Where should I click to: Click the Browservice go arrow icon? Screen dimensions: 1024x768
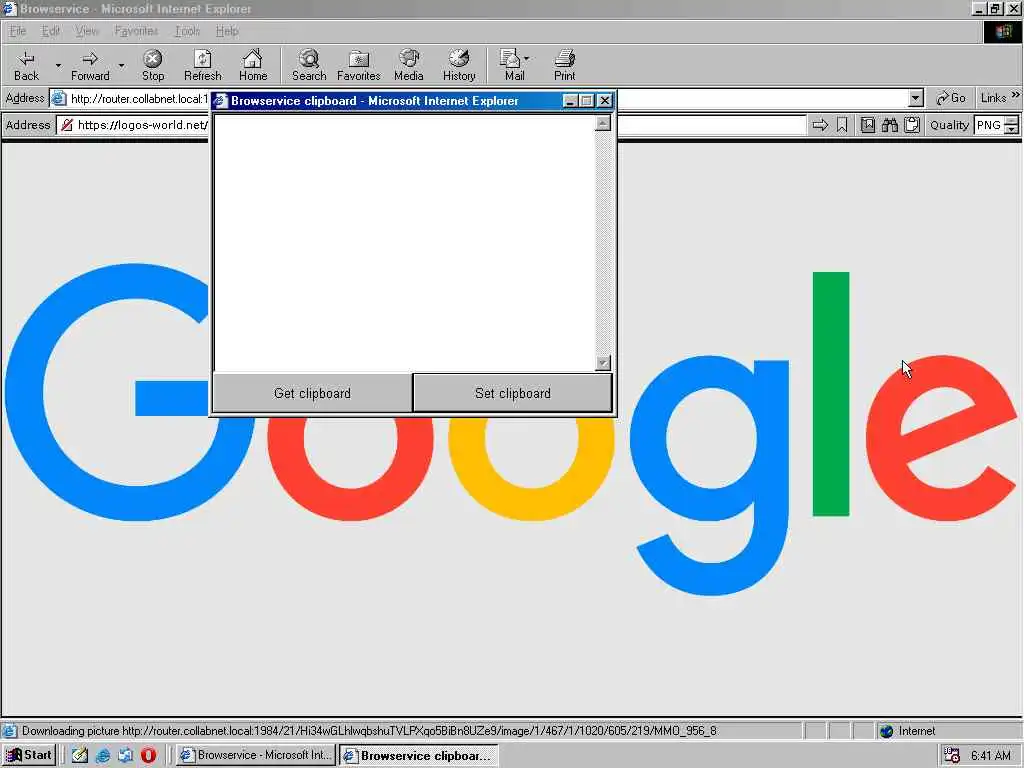tap(820, 125)
